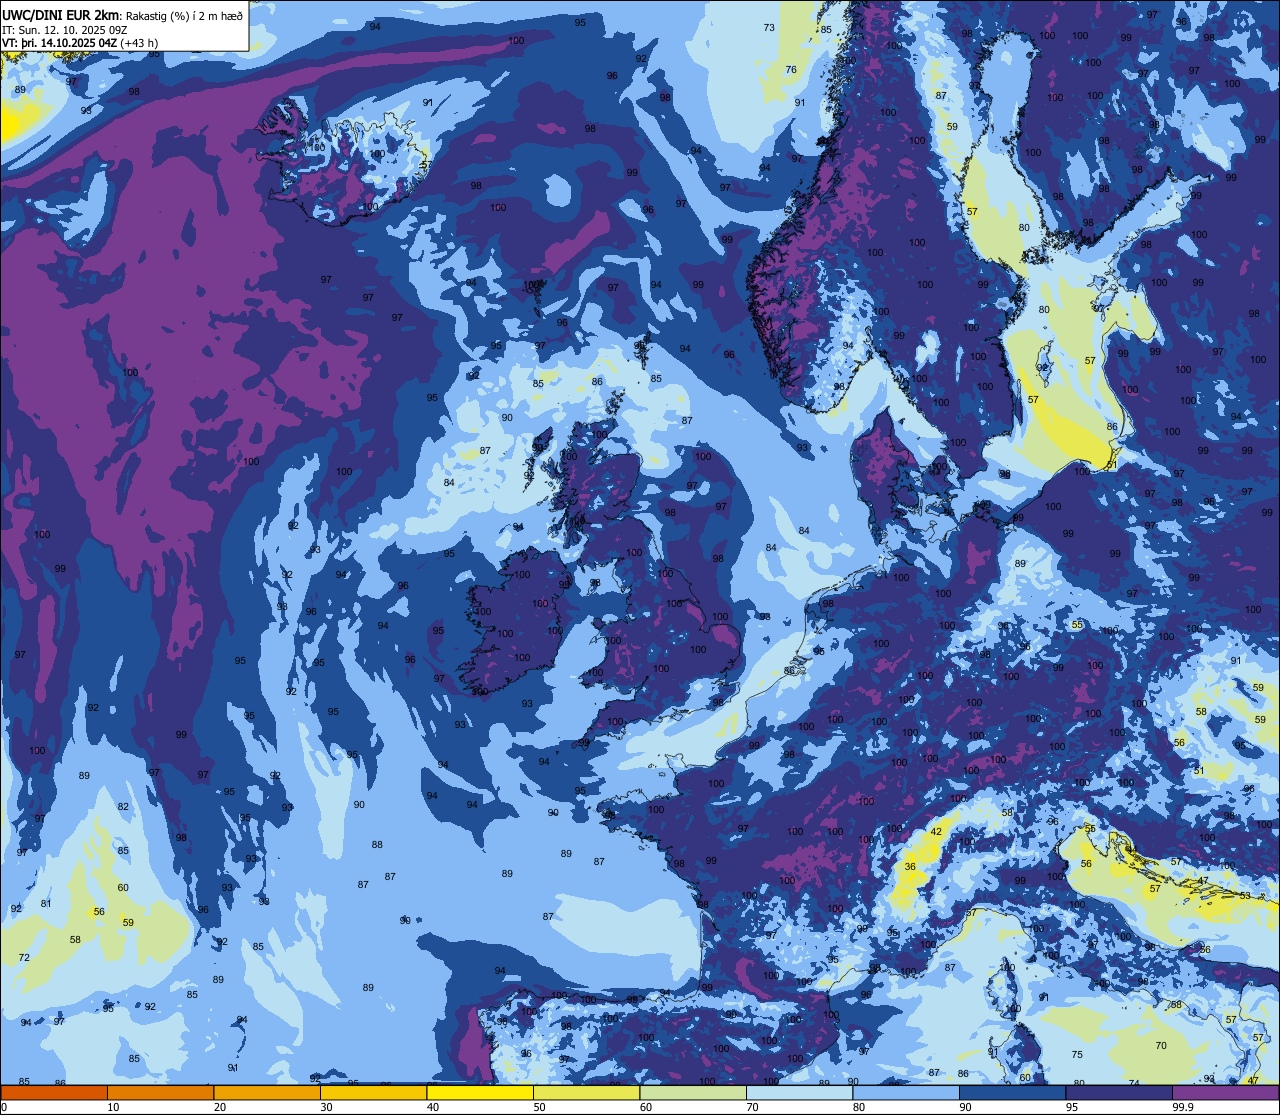Image resolution: width=1280 pixels, height=1115 pixels.
Task: Pick the amber legend segment between 30 and 40
Action: point(373,1092)
